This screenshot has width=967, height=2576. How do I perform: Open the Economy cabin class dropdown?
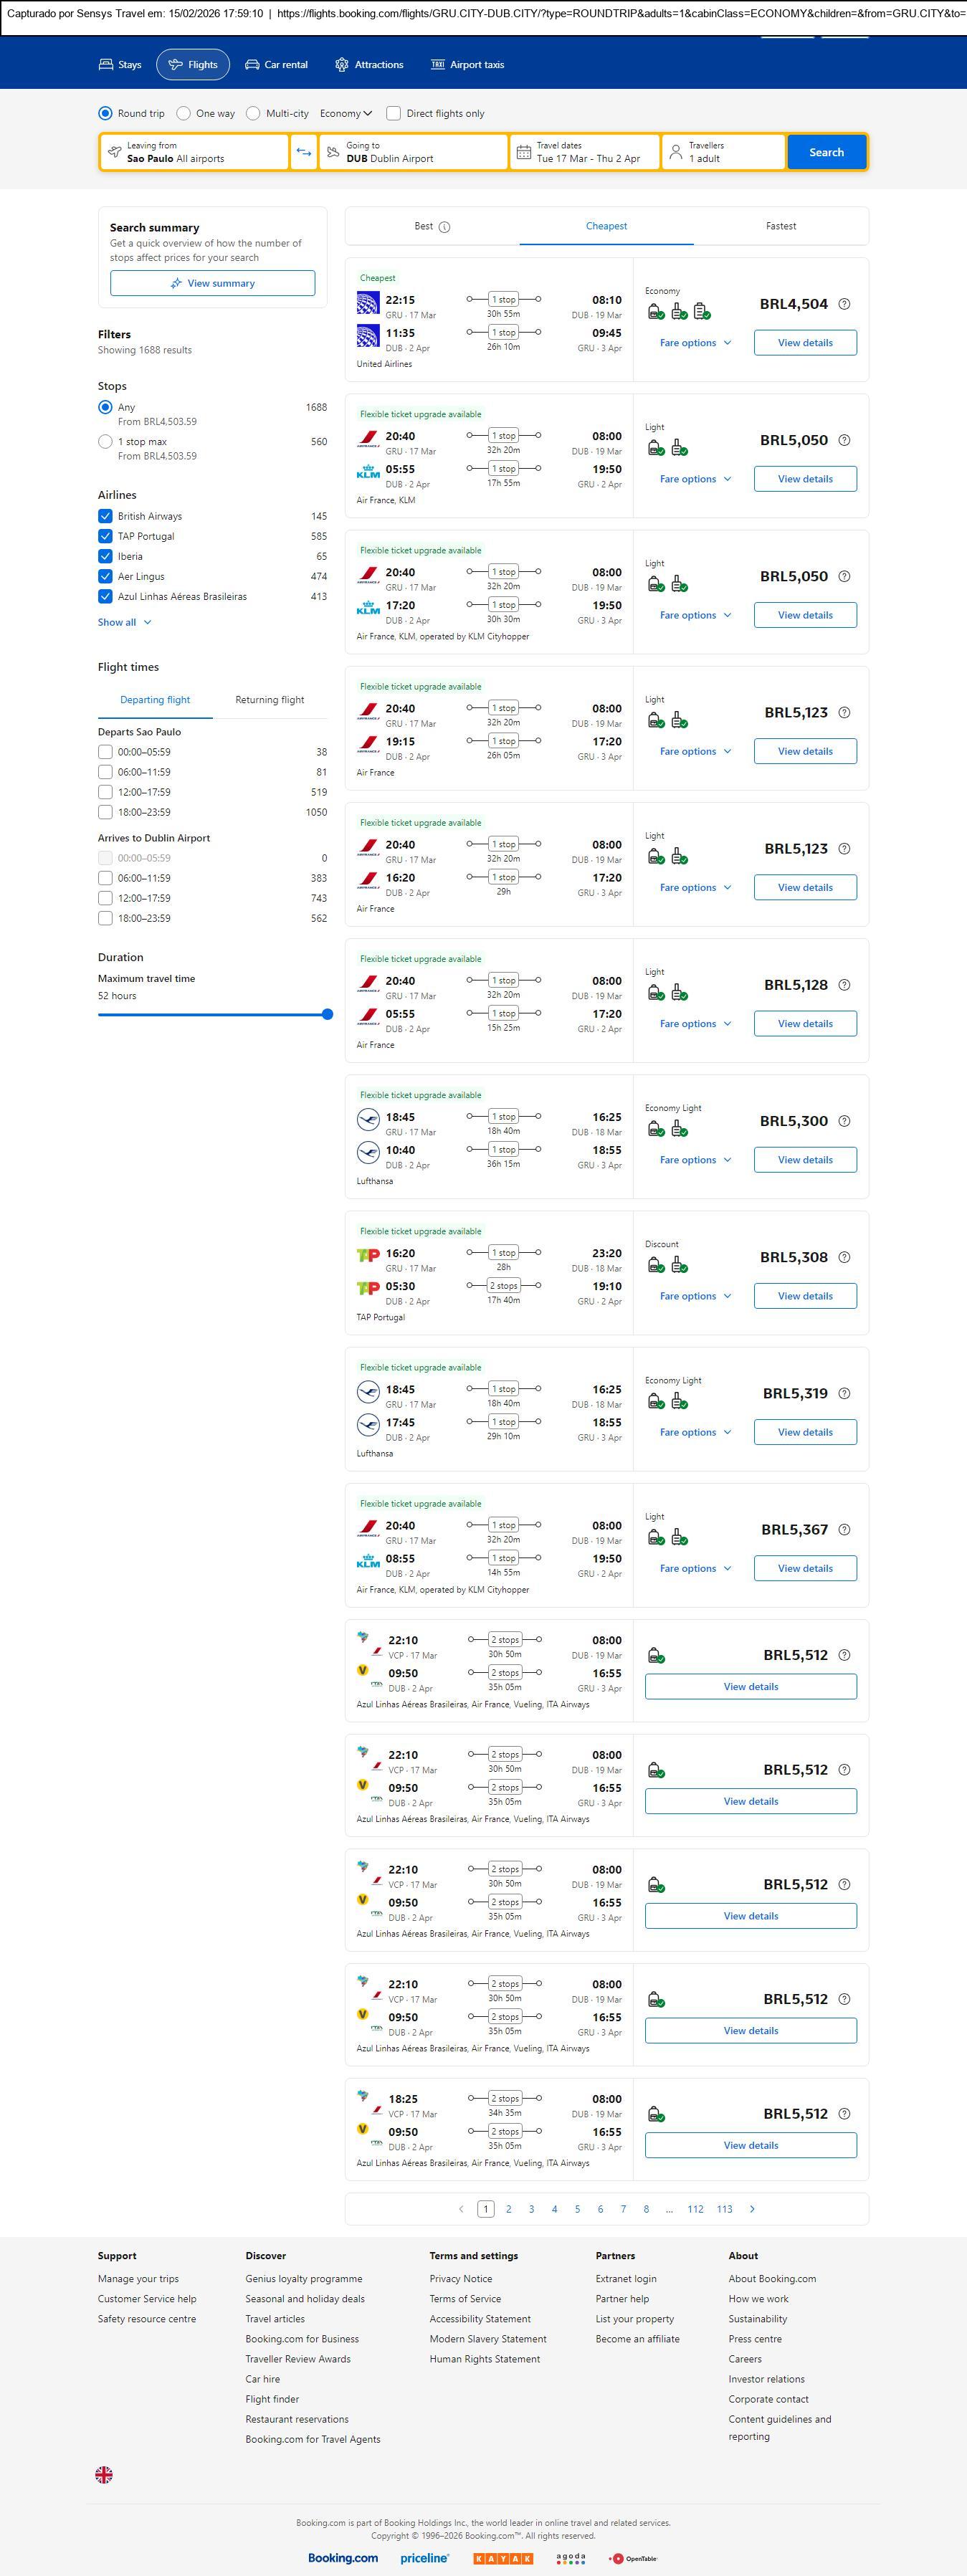click(346, 113)
